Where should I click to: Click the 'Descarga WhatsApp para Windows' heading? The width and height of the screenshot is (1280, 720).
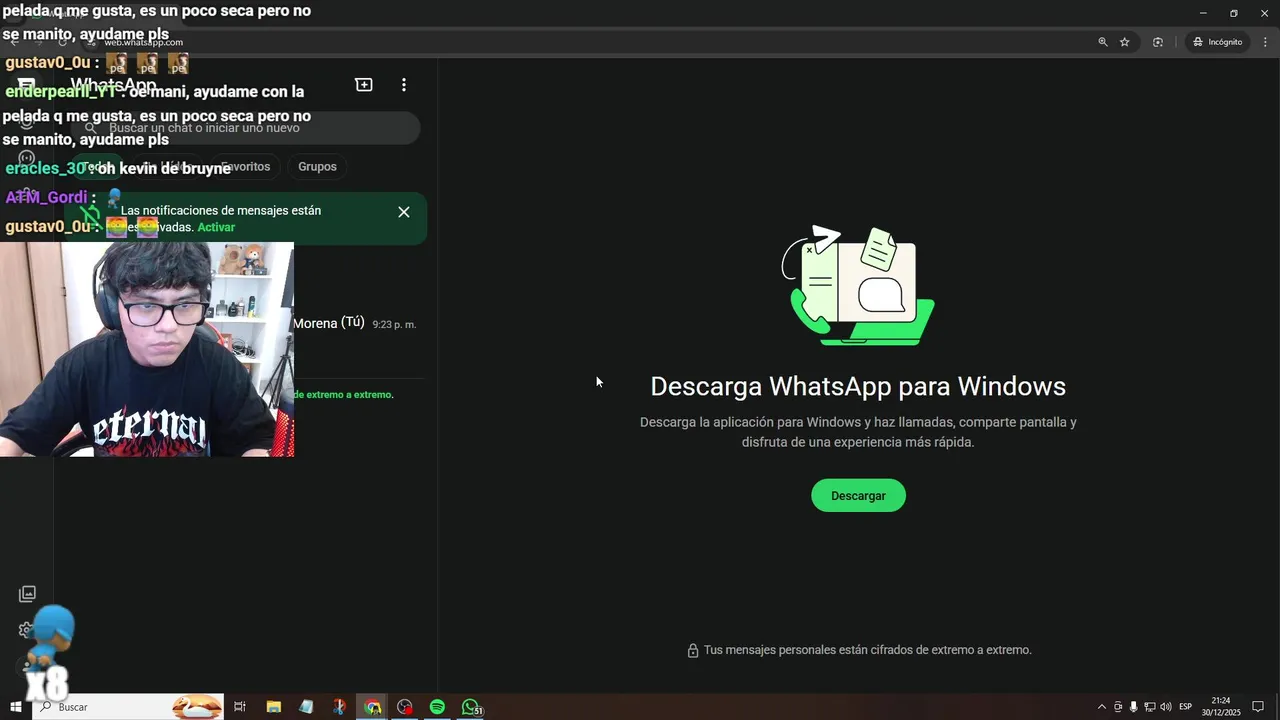[858, 386]
